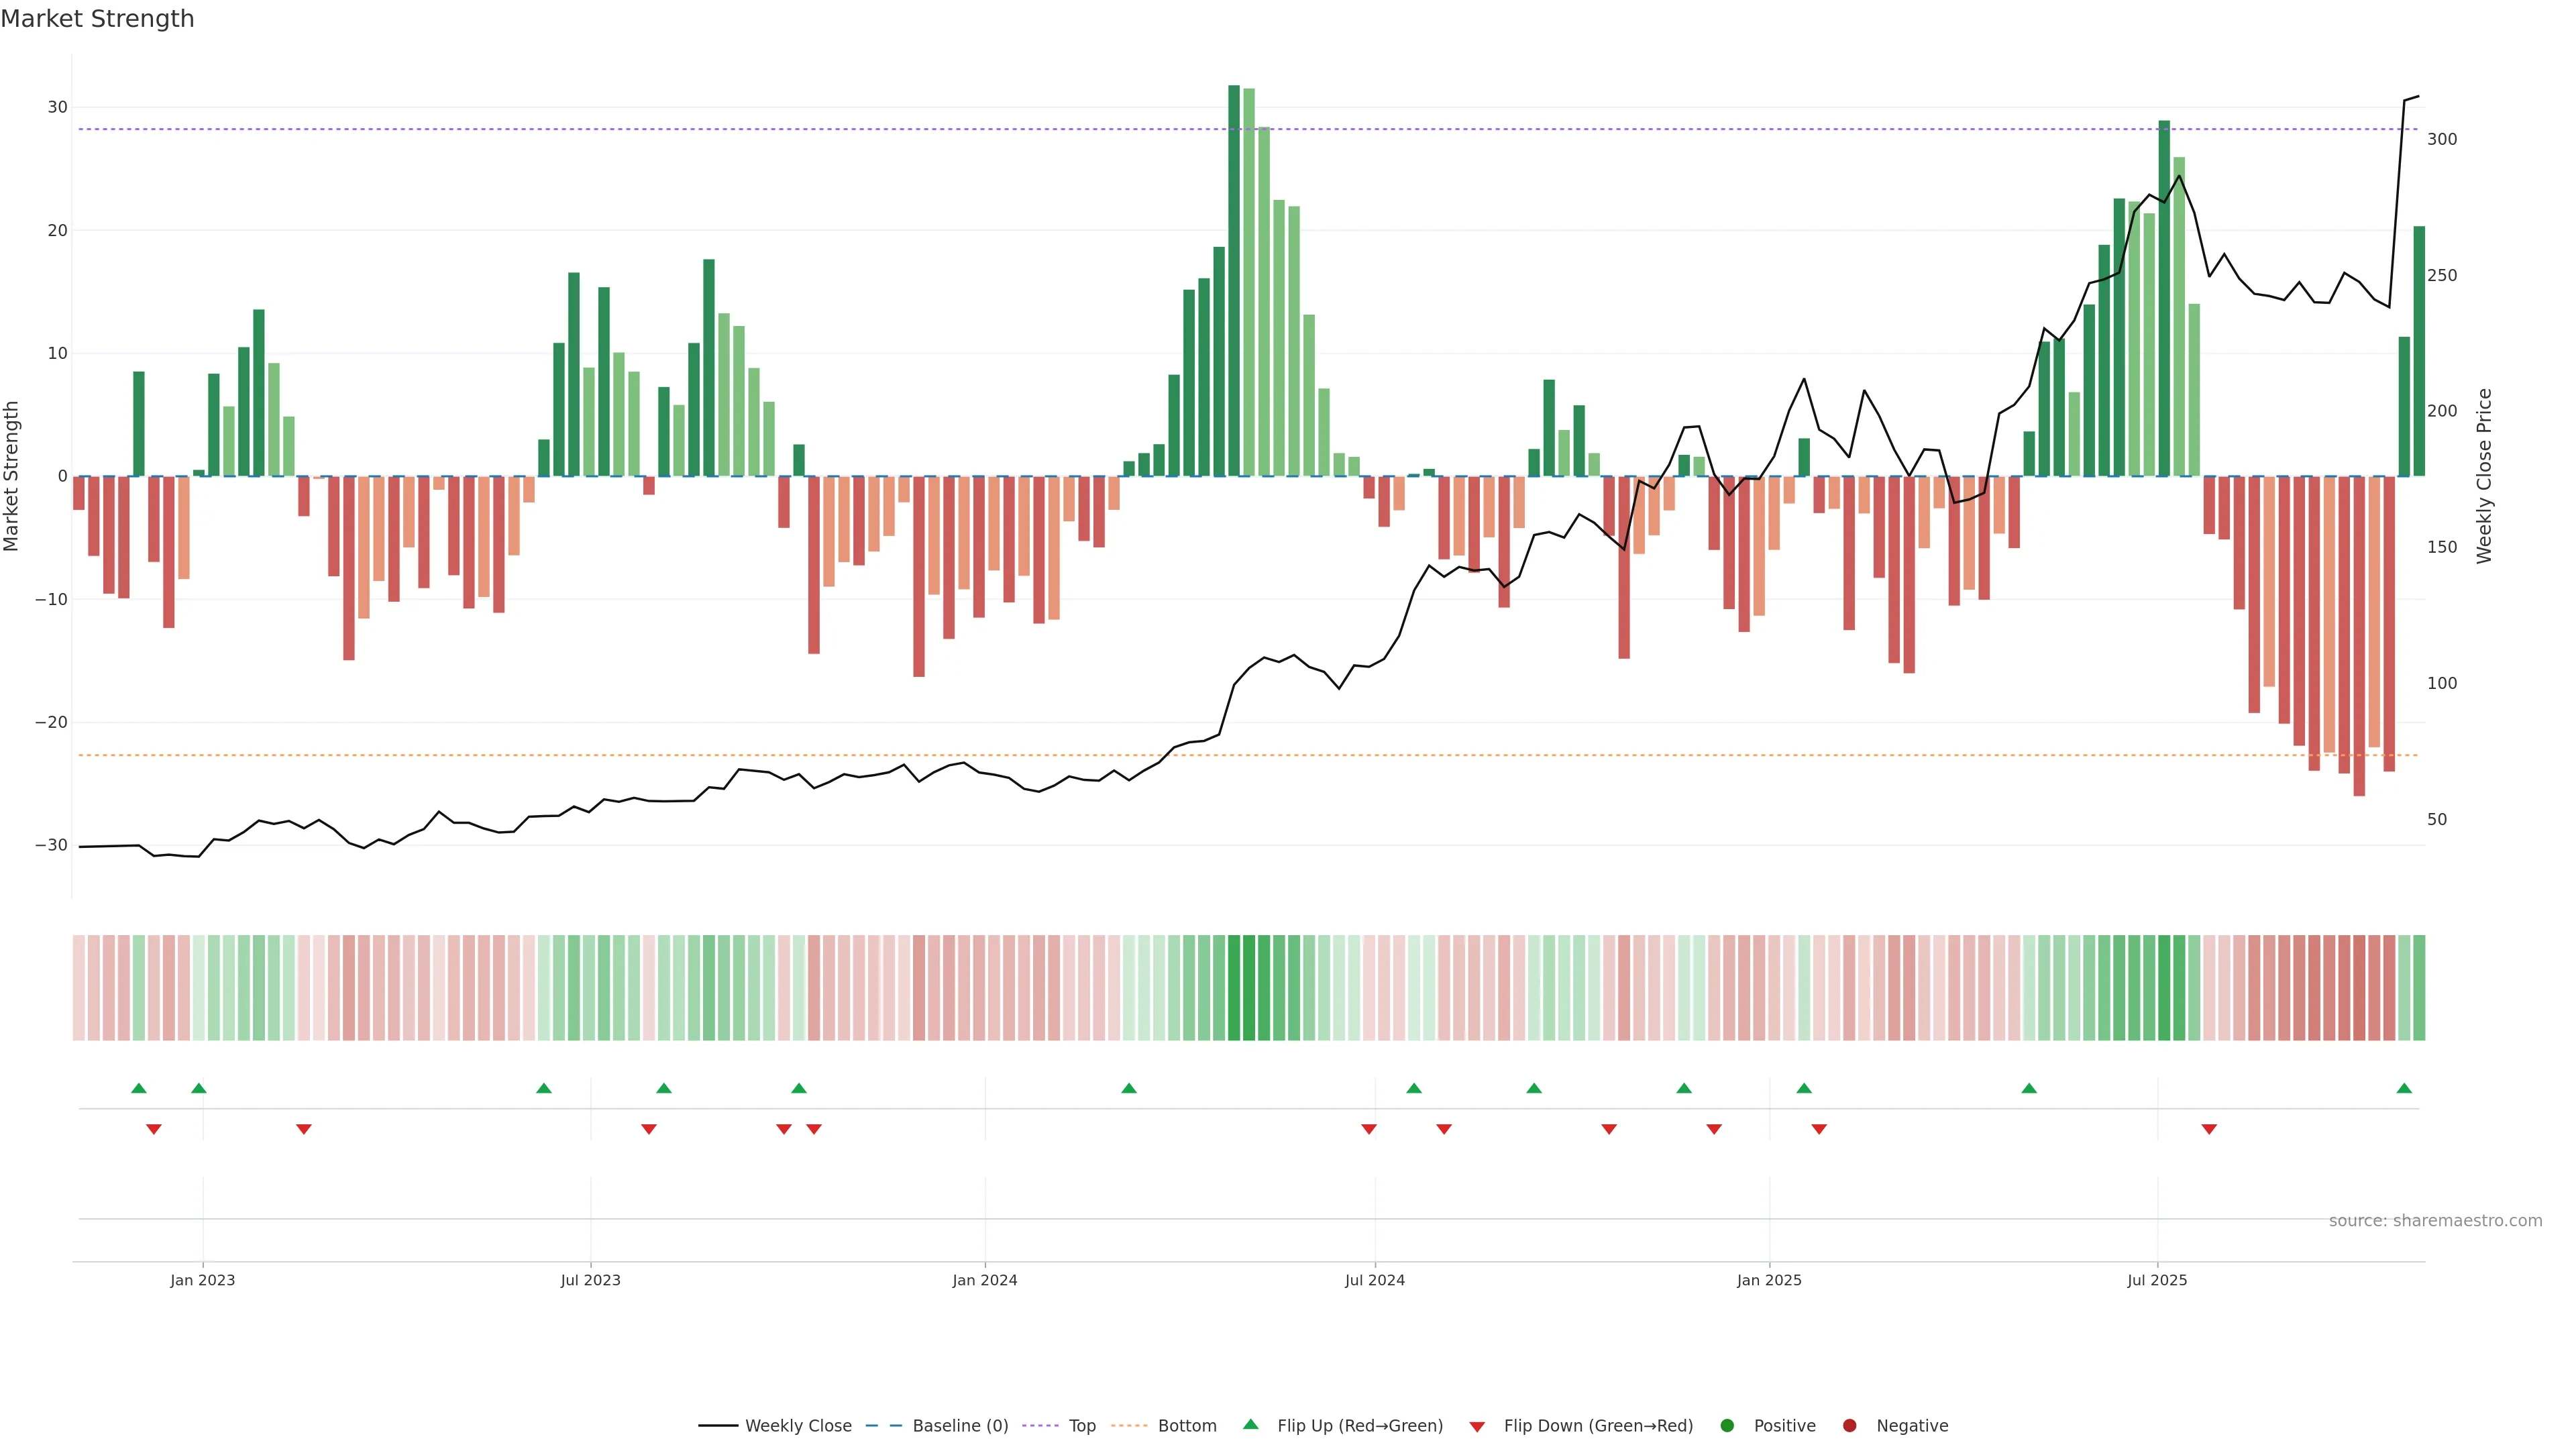Click the Market Strength chart title
The image size is (2576, 1449).
[97, 19]
